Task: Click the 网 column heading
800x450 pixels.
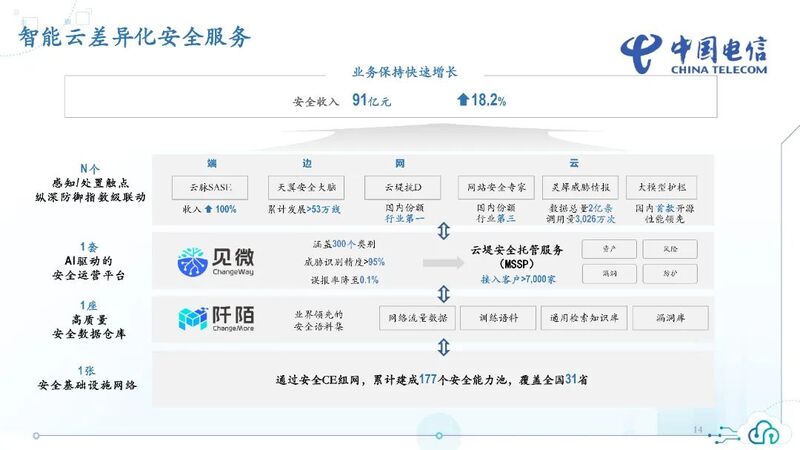Action: click(400, 163)
